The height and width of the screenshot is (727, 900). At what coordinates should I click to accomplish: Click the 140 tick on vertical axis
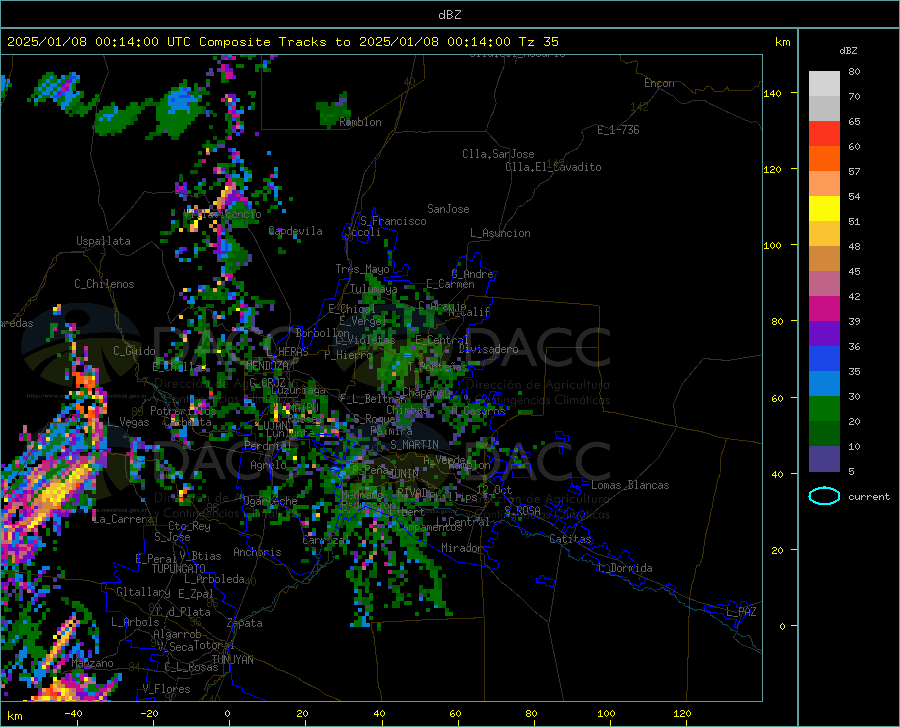(772, 93)
